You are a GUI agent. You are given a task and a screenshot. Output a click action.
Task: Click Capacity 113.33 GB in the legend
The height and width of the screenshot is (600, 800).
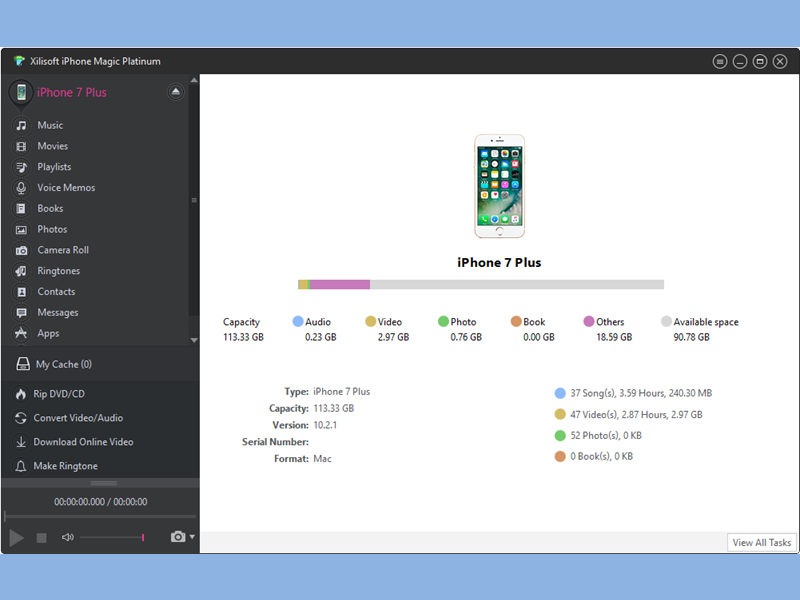[243, 330]
